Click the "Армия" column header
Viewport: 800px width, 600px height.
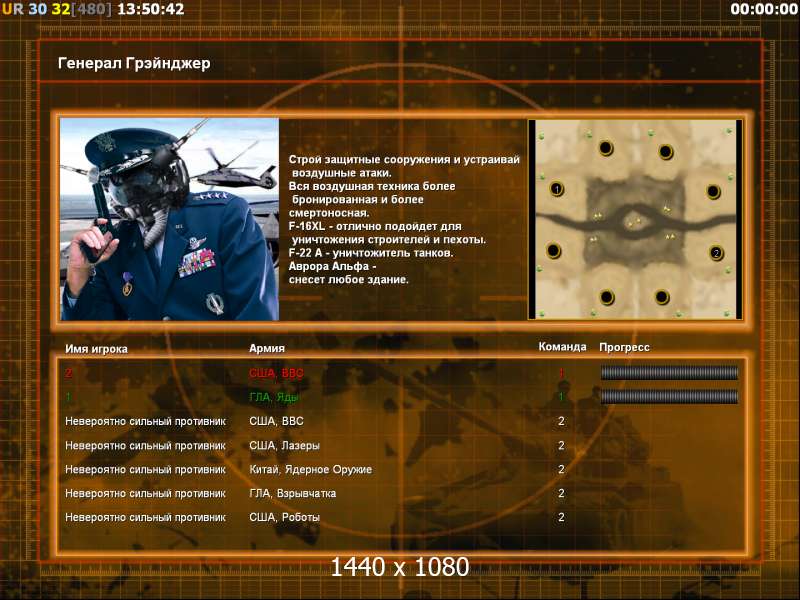(x=267, y=348)
